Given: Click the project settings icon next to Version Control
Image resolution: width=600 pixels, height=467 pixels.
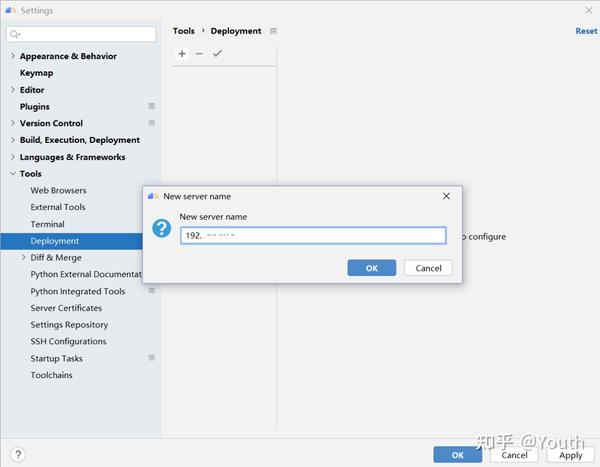Looking at the screenshot, I should pos(152,123).
